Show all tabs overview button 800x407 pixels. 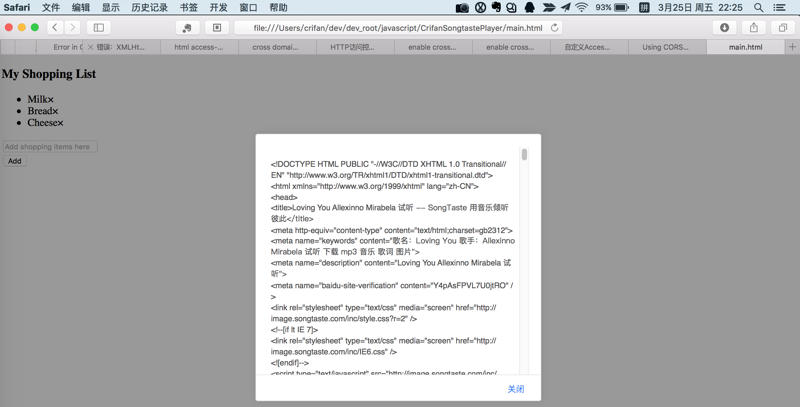(783, 28)
